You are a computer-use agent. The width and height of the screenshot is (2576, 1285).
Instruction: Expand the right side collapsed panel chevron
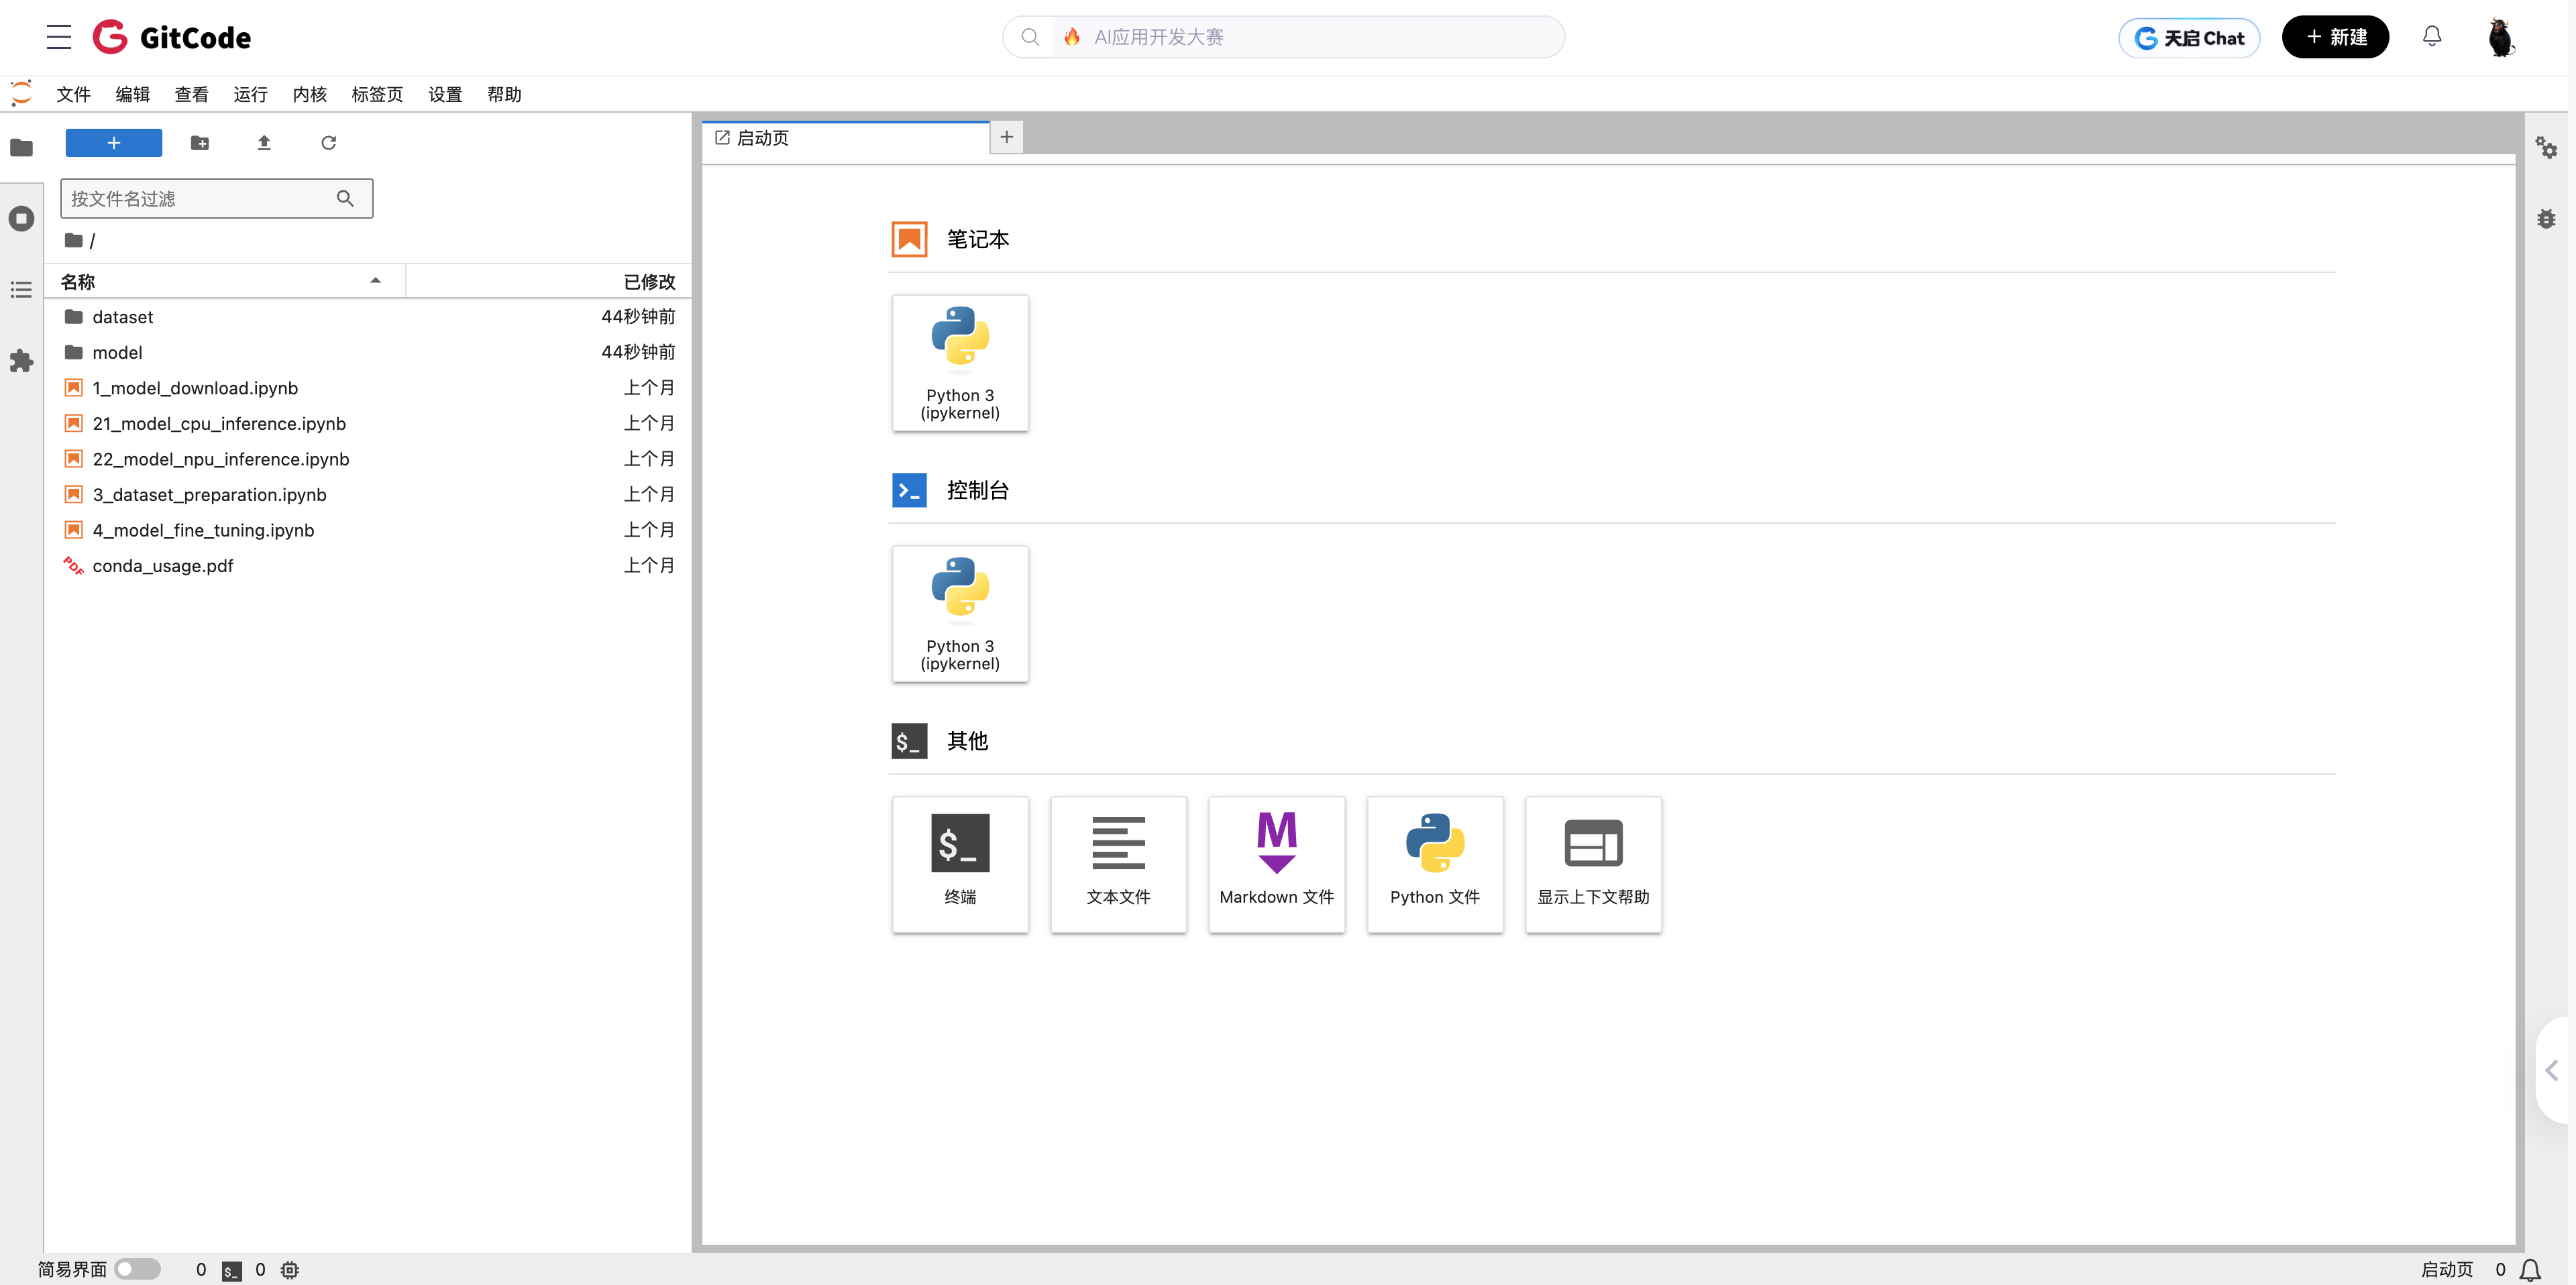(2551, 1070)
